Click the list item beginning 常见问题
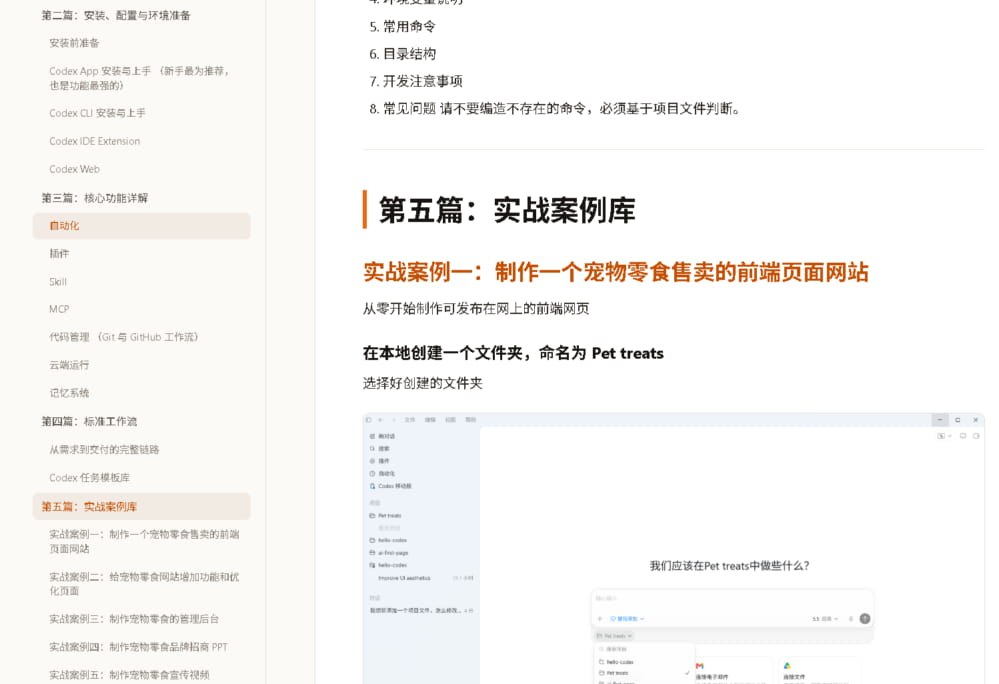 [x=562, y=109]
